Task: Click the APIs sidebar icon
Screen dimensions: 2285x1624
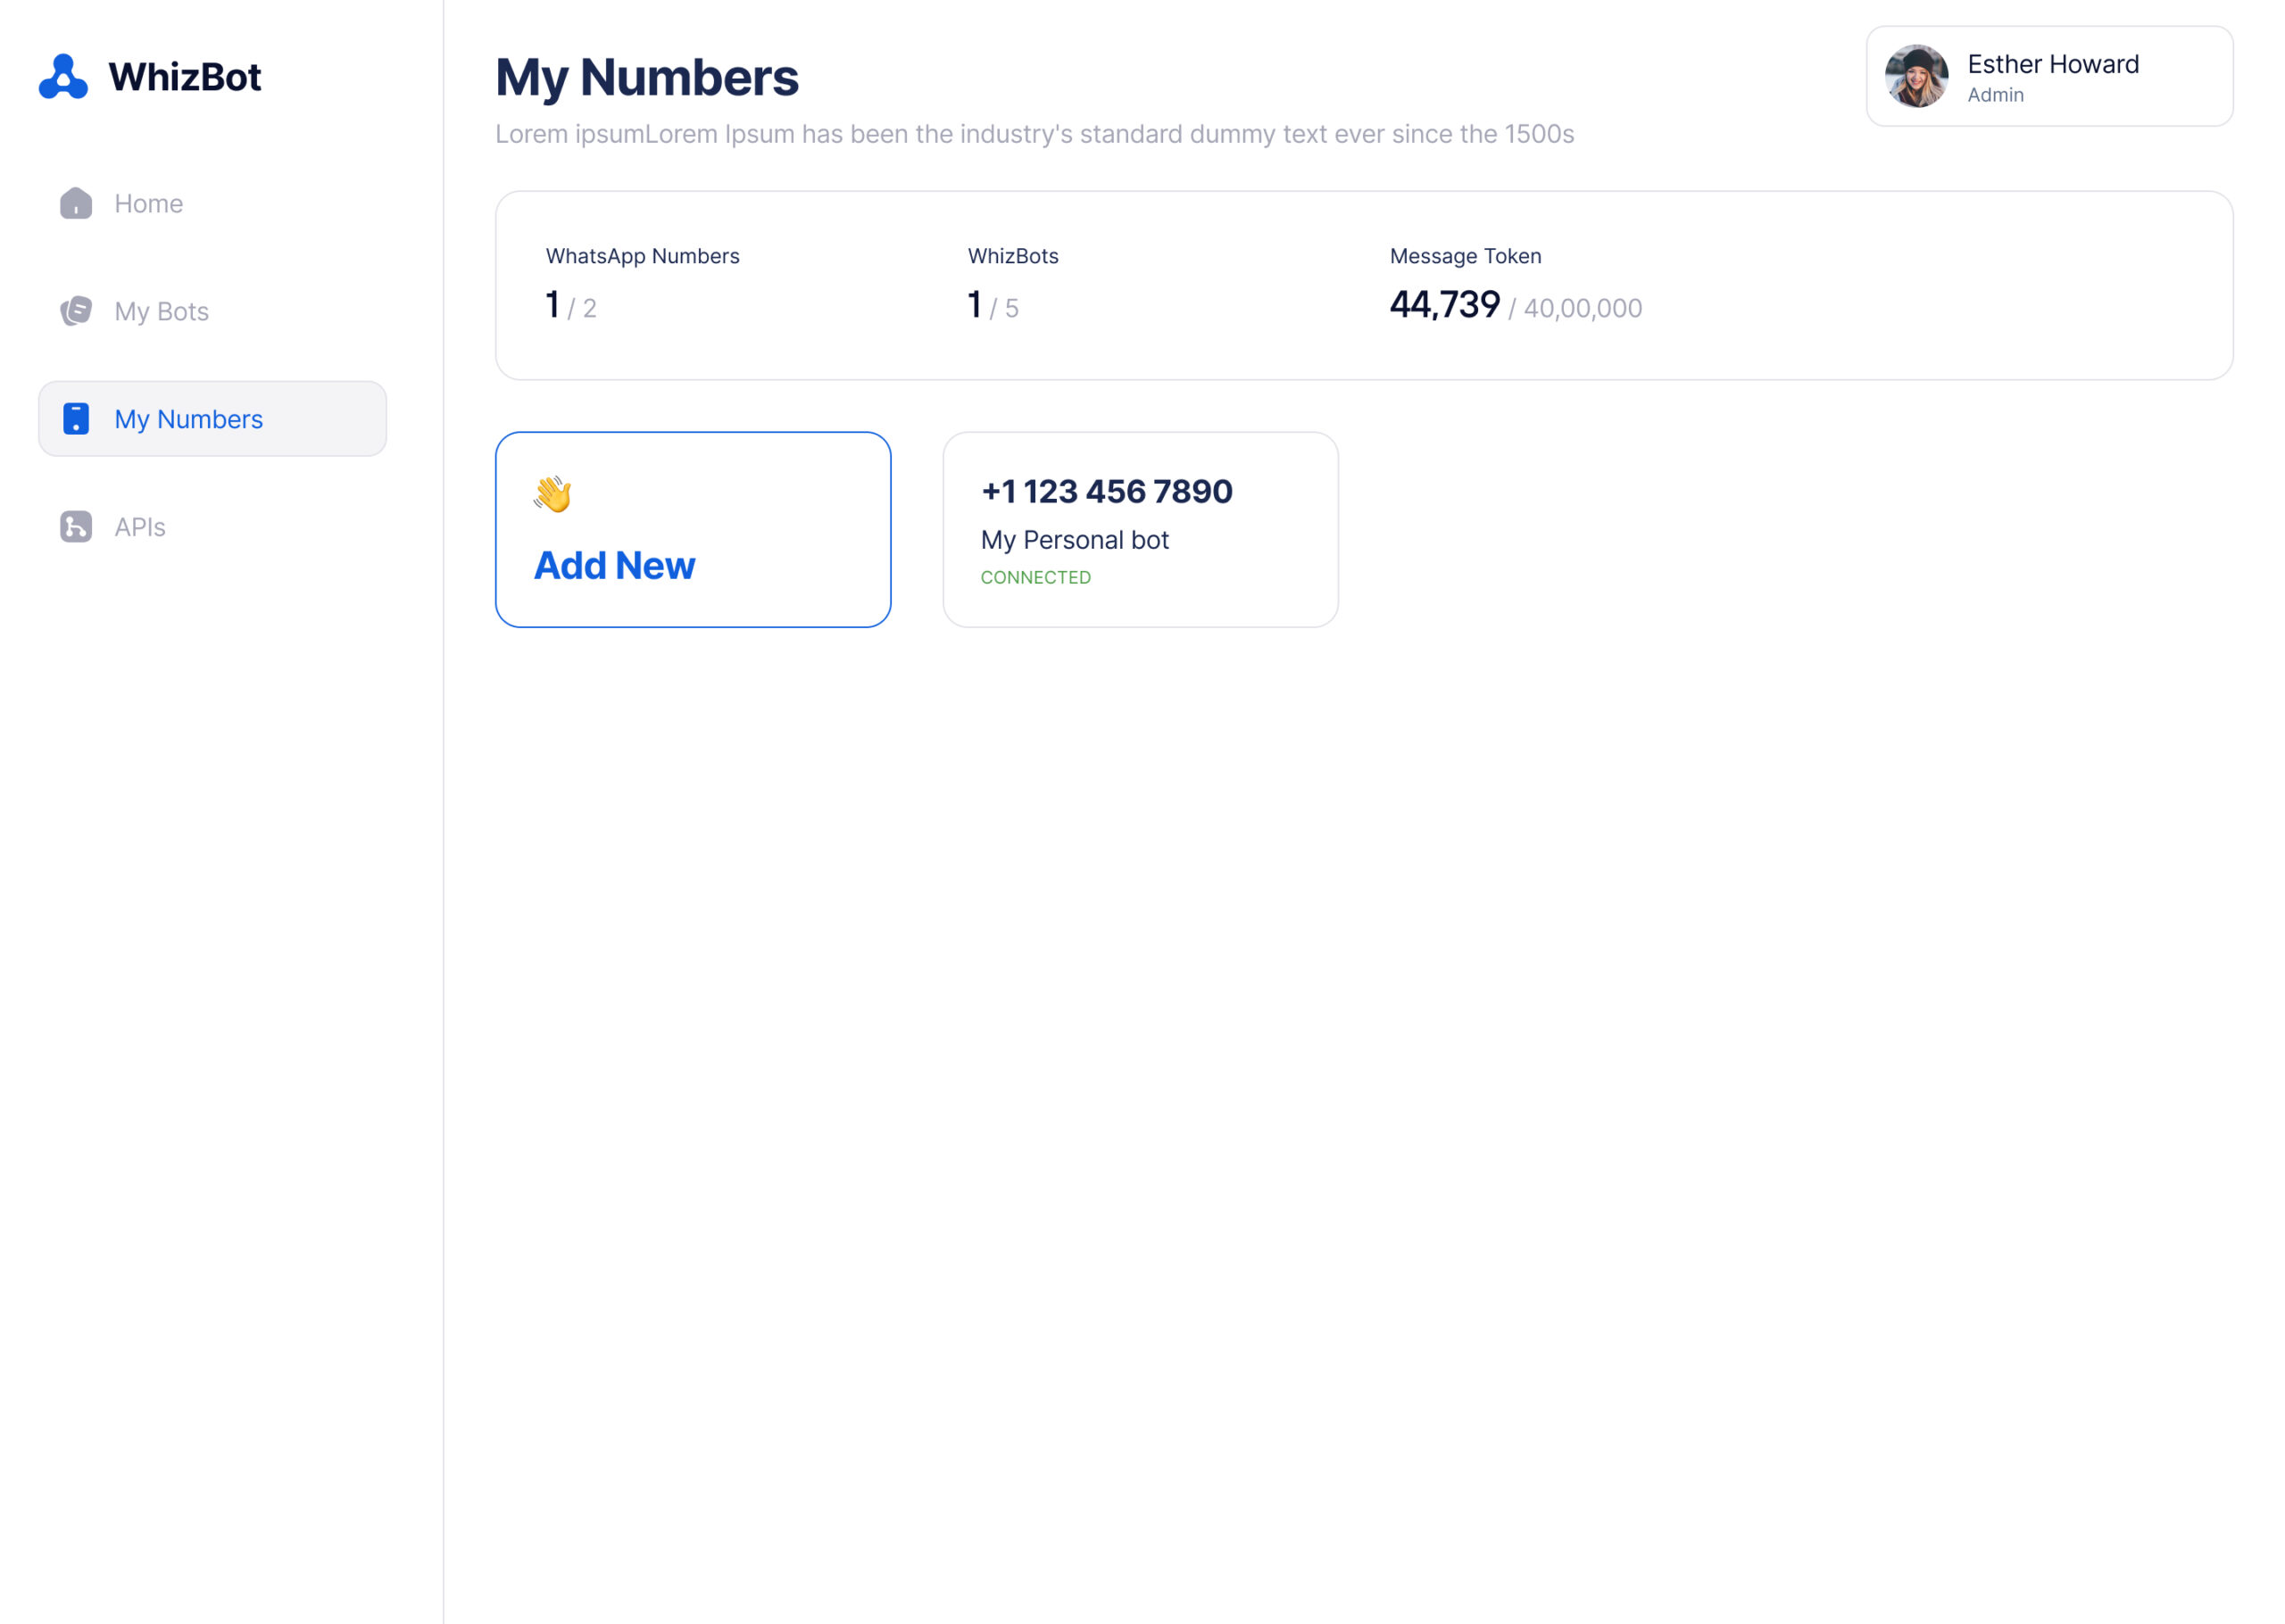Action: 76,527
